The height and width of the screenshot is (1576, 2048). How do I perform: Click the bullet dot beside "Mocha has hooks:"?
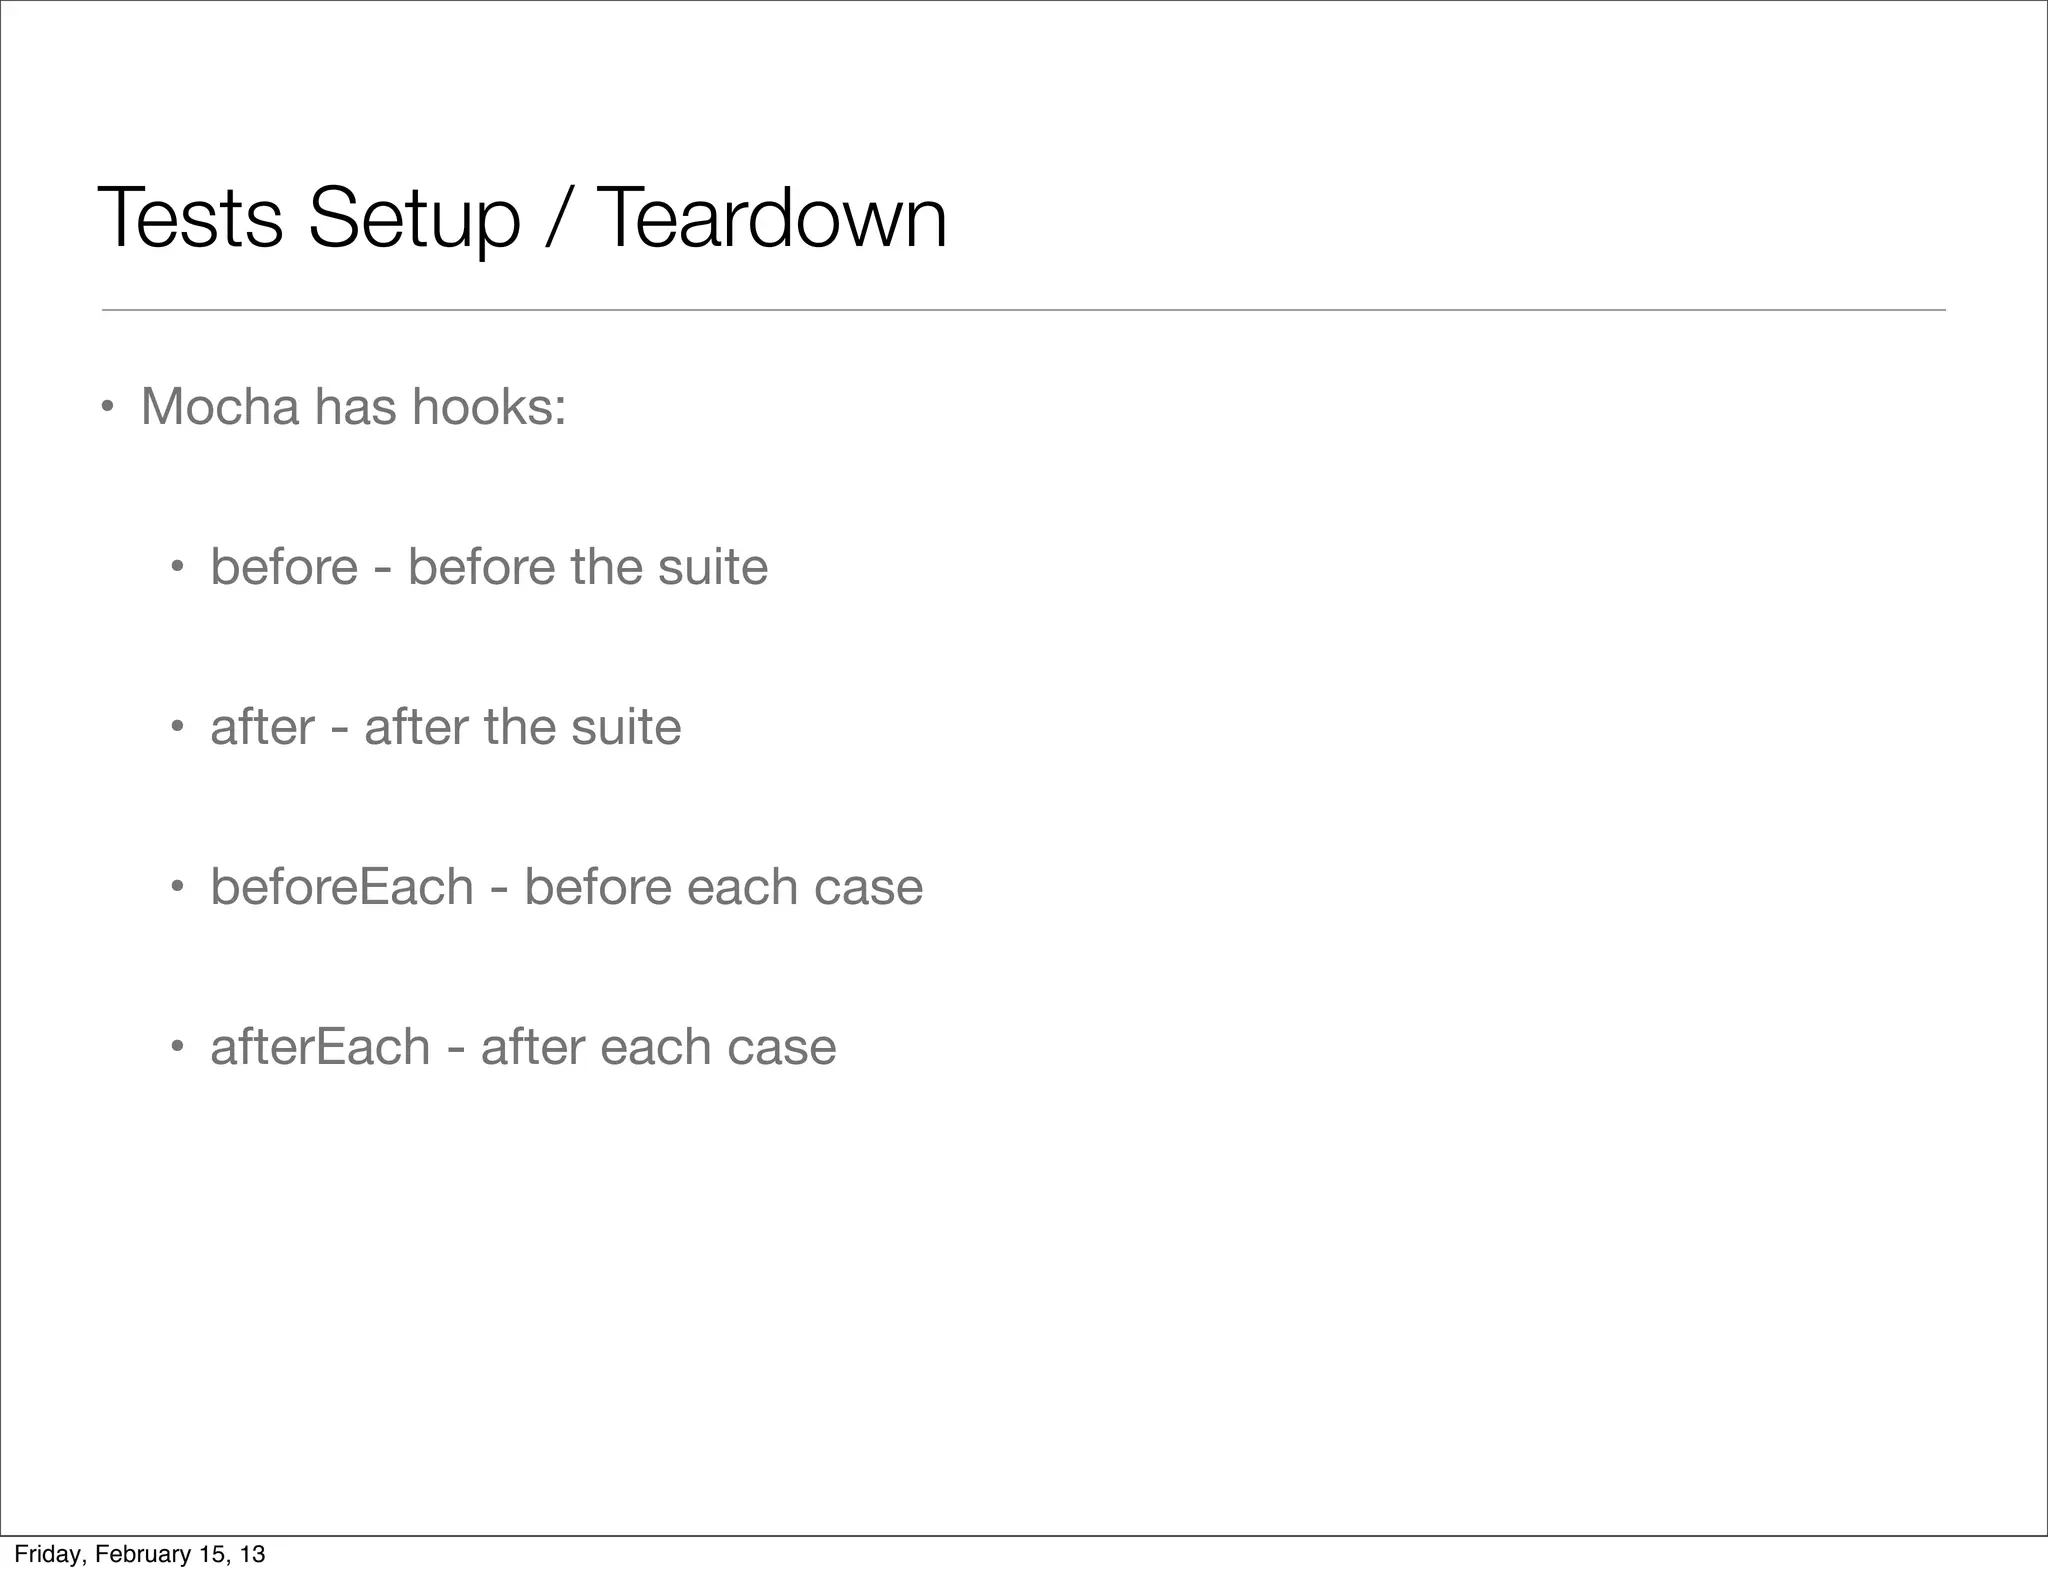pyautogui.click(x=108, y=407)
